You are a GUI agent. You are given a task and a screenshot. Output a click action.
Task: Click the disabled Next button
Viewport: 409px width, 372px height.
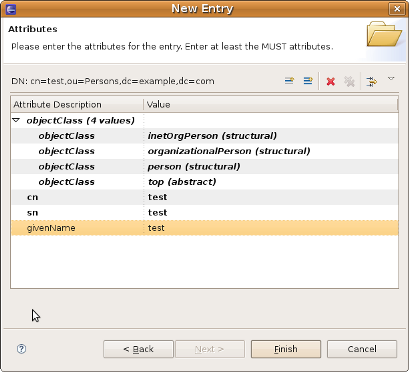tap(210, 349)
